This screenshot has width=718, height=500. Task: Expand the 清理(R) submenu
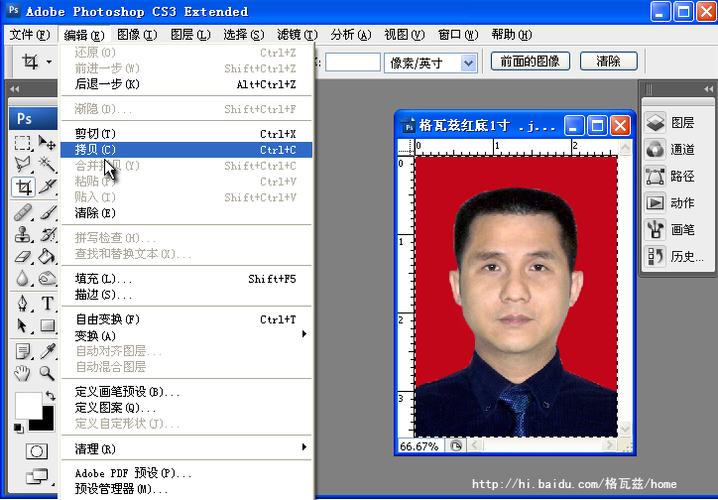click(186, 449)
